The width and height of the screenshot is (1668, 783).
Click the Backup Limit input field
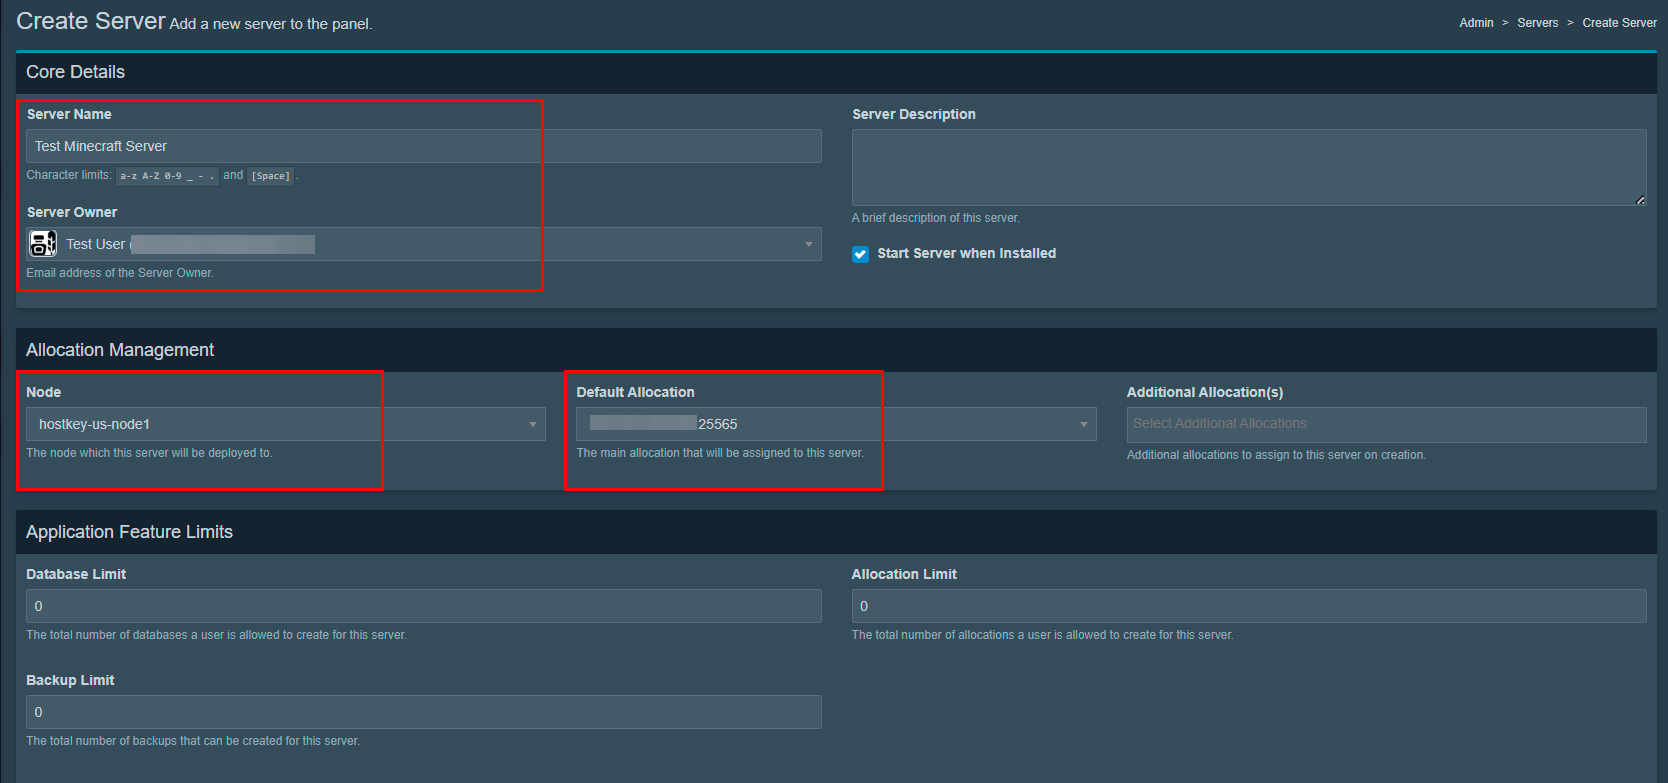pyautogui.click(x=423, y=712)
